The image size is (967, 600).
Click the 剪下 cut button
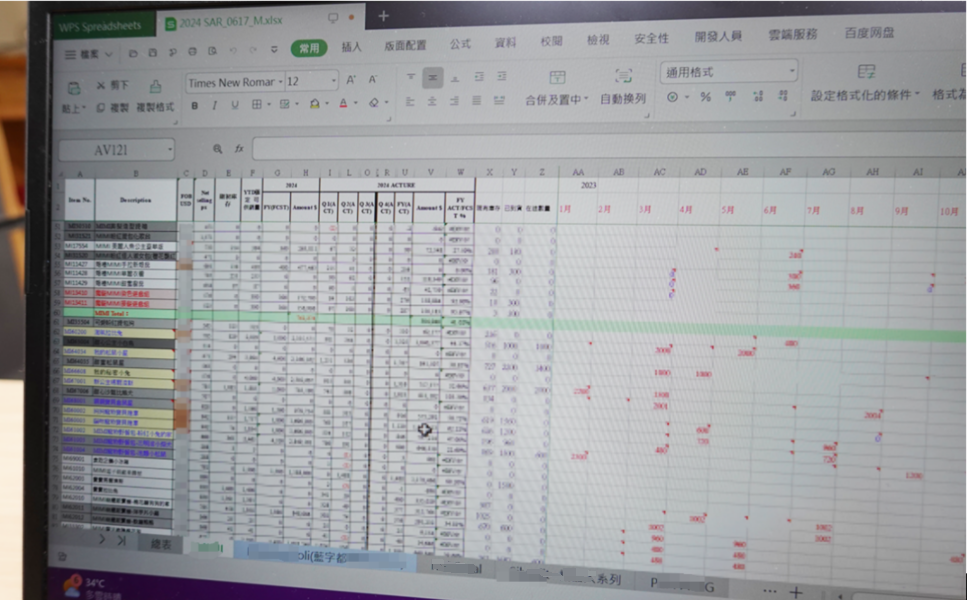coord(113,86)
